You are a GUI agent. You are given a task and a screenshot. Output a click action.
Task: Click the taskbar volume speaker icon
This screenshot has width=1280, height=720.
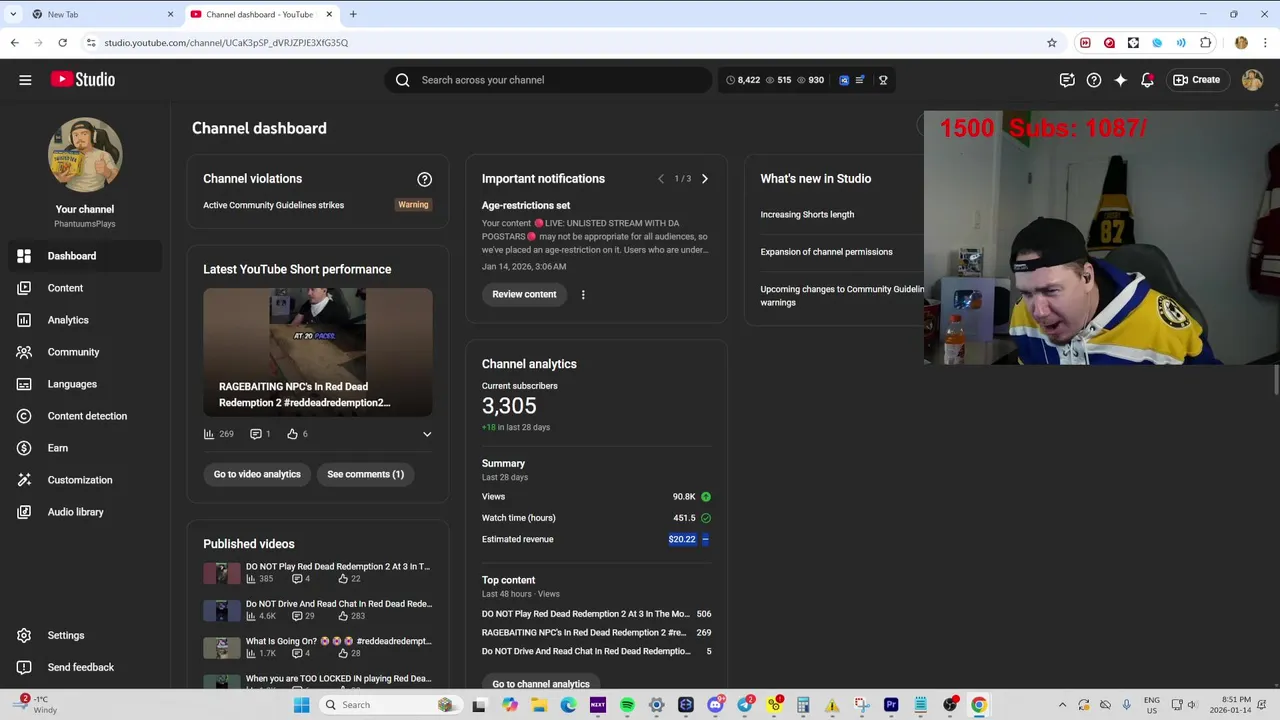[1191, 705]
